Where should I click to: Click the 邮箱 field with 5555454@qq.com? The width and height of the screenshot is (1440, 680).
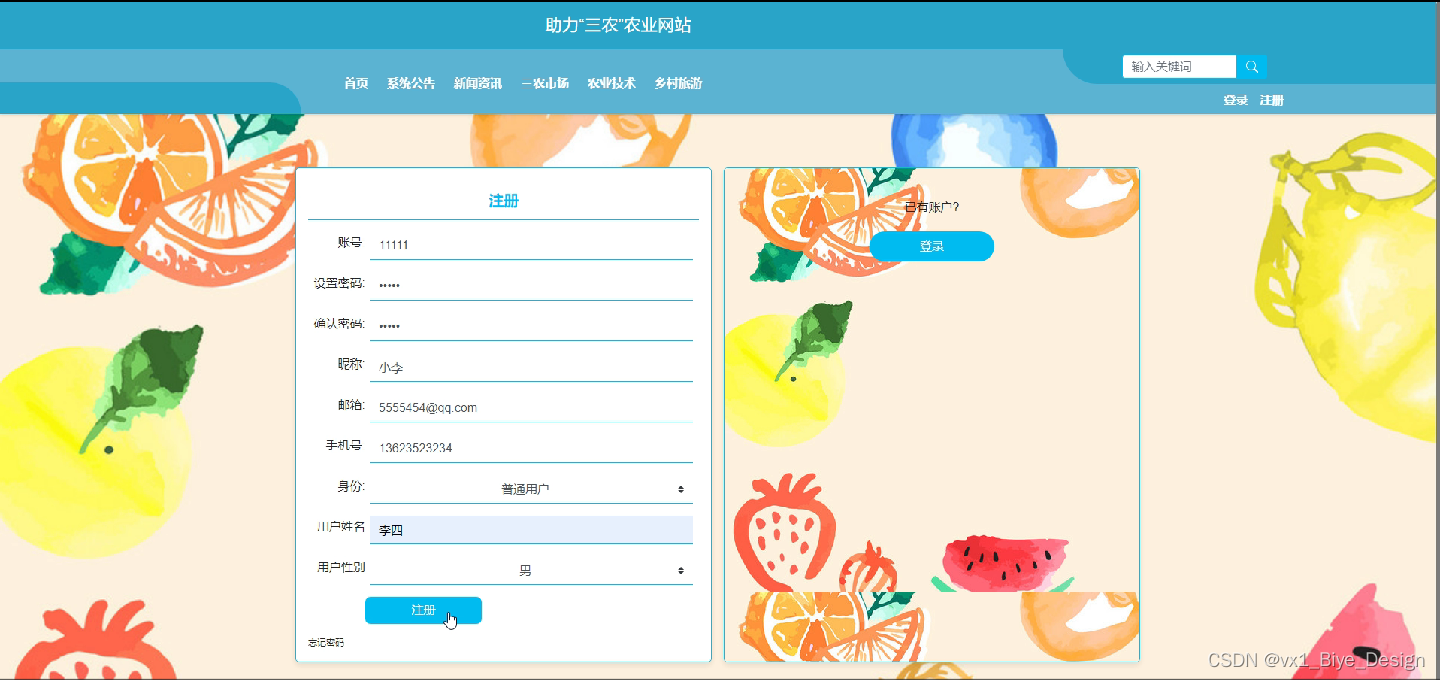531,408
